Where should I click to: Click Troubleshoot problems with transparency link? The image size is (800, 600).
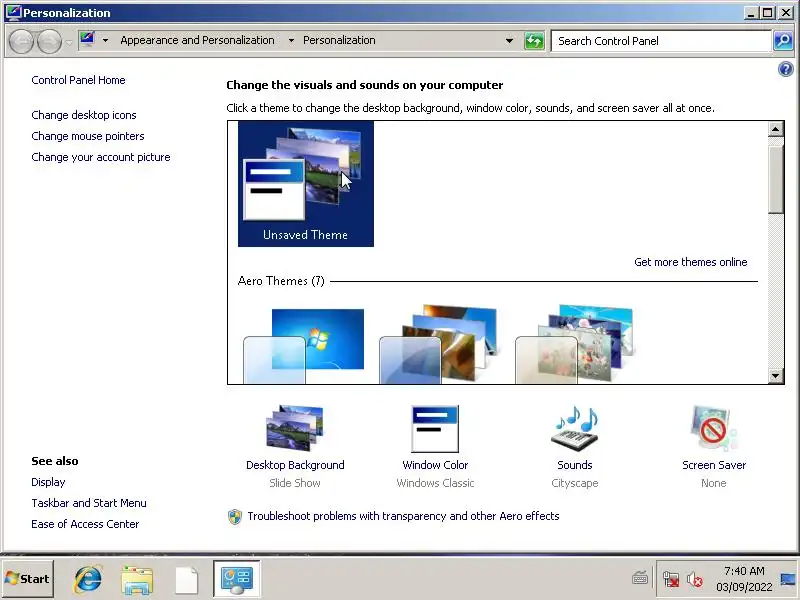(403, 516)
